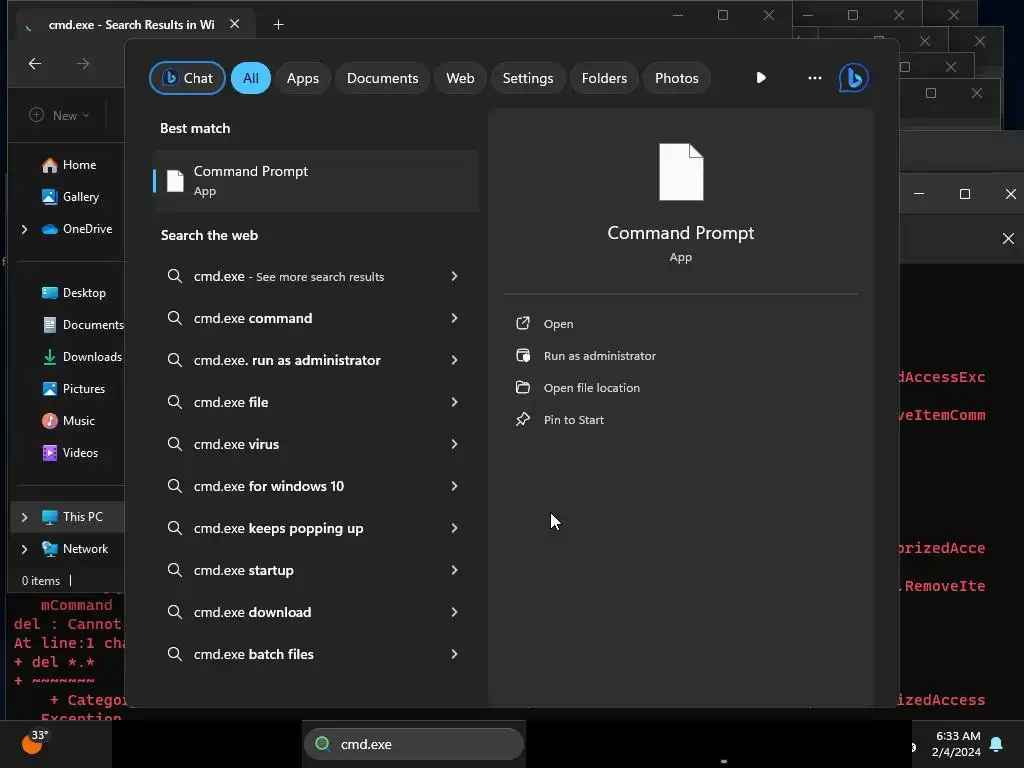Choose Open file location action

tap(592, 388)
